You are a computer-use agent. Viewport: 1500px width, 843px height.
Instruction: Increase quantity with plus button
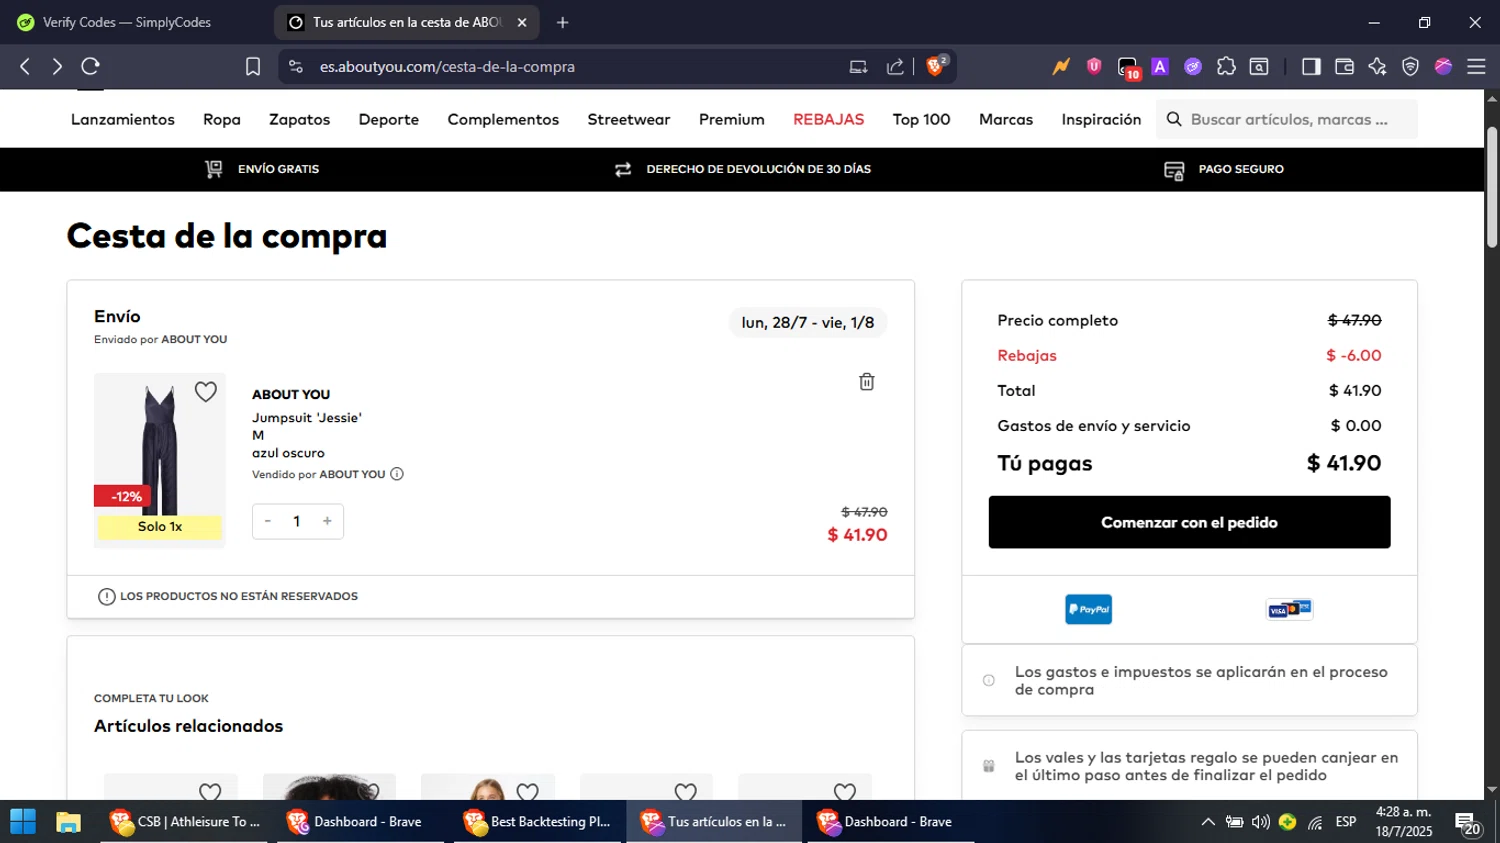click(327, 521)
